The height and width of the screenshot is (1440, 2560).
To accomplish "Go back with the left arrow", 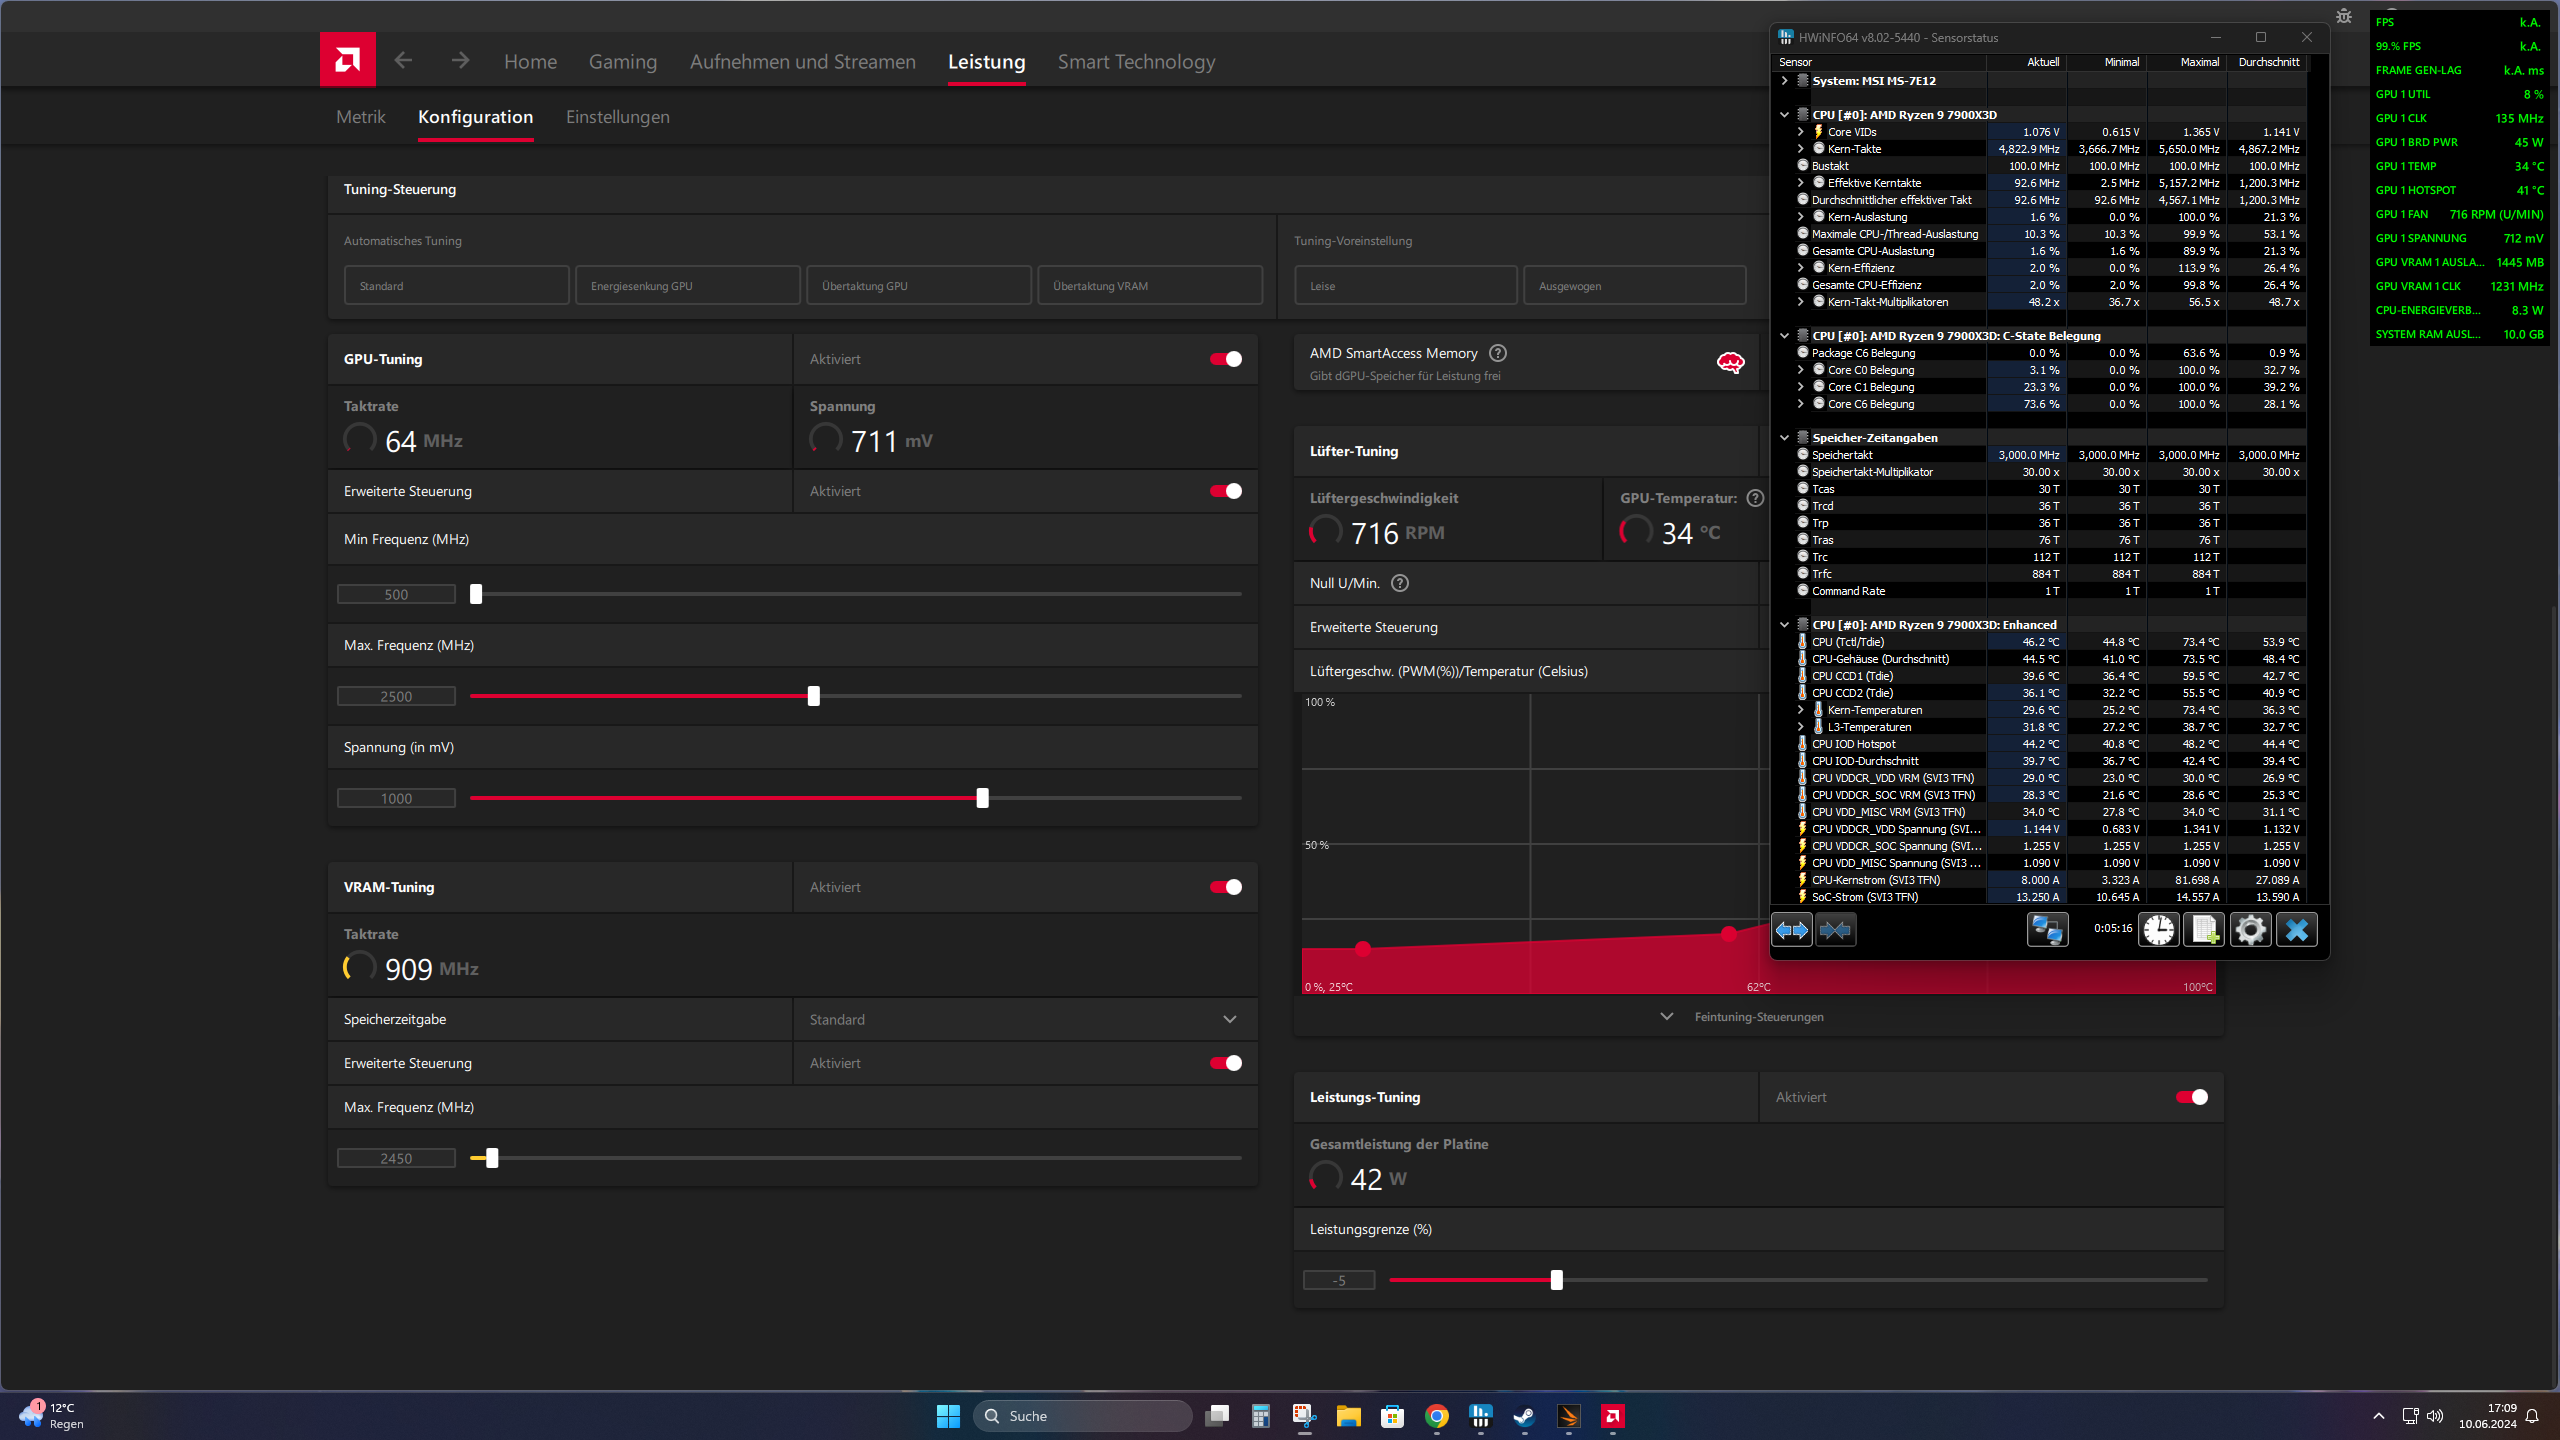I will [403, 61].
